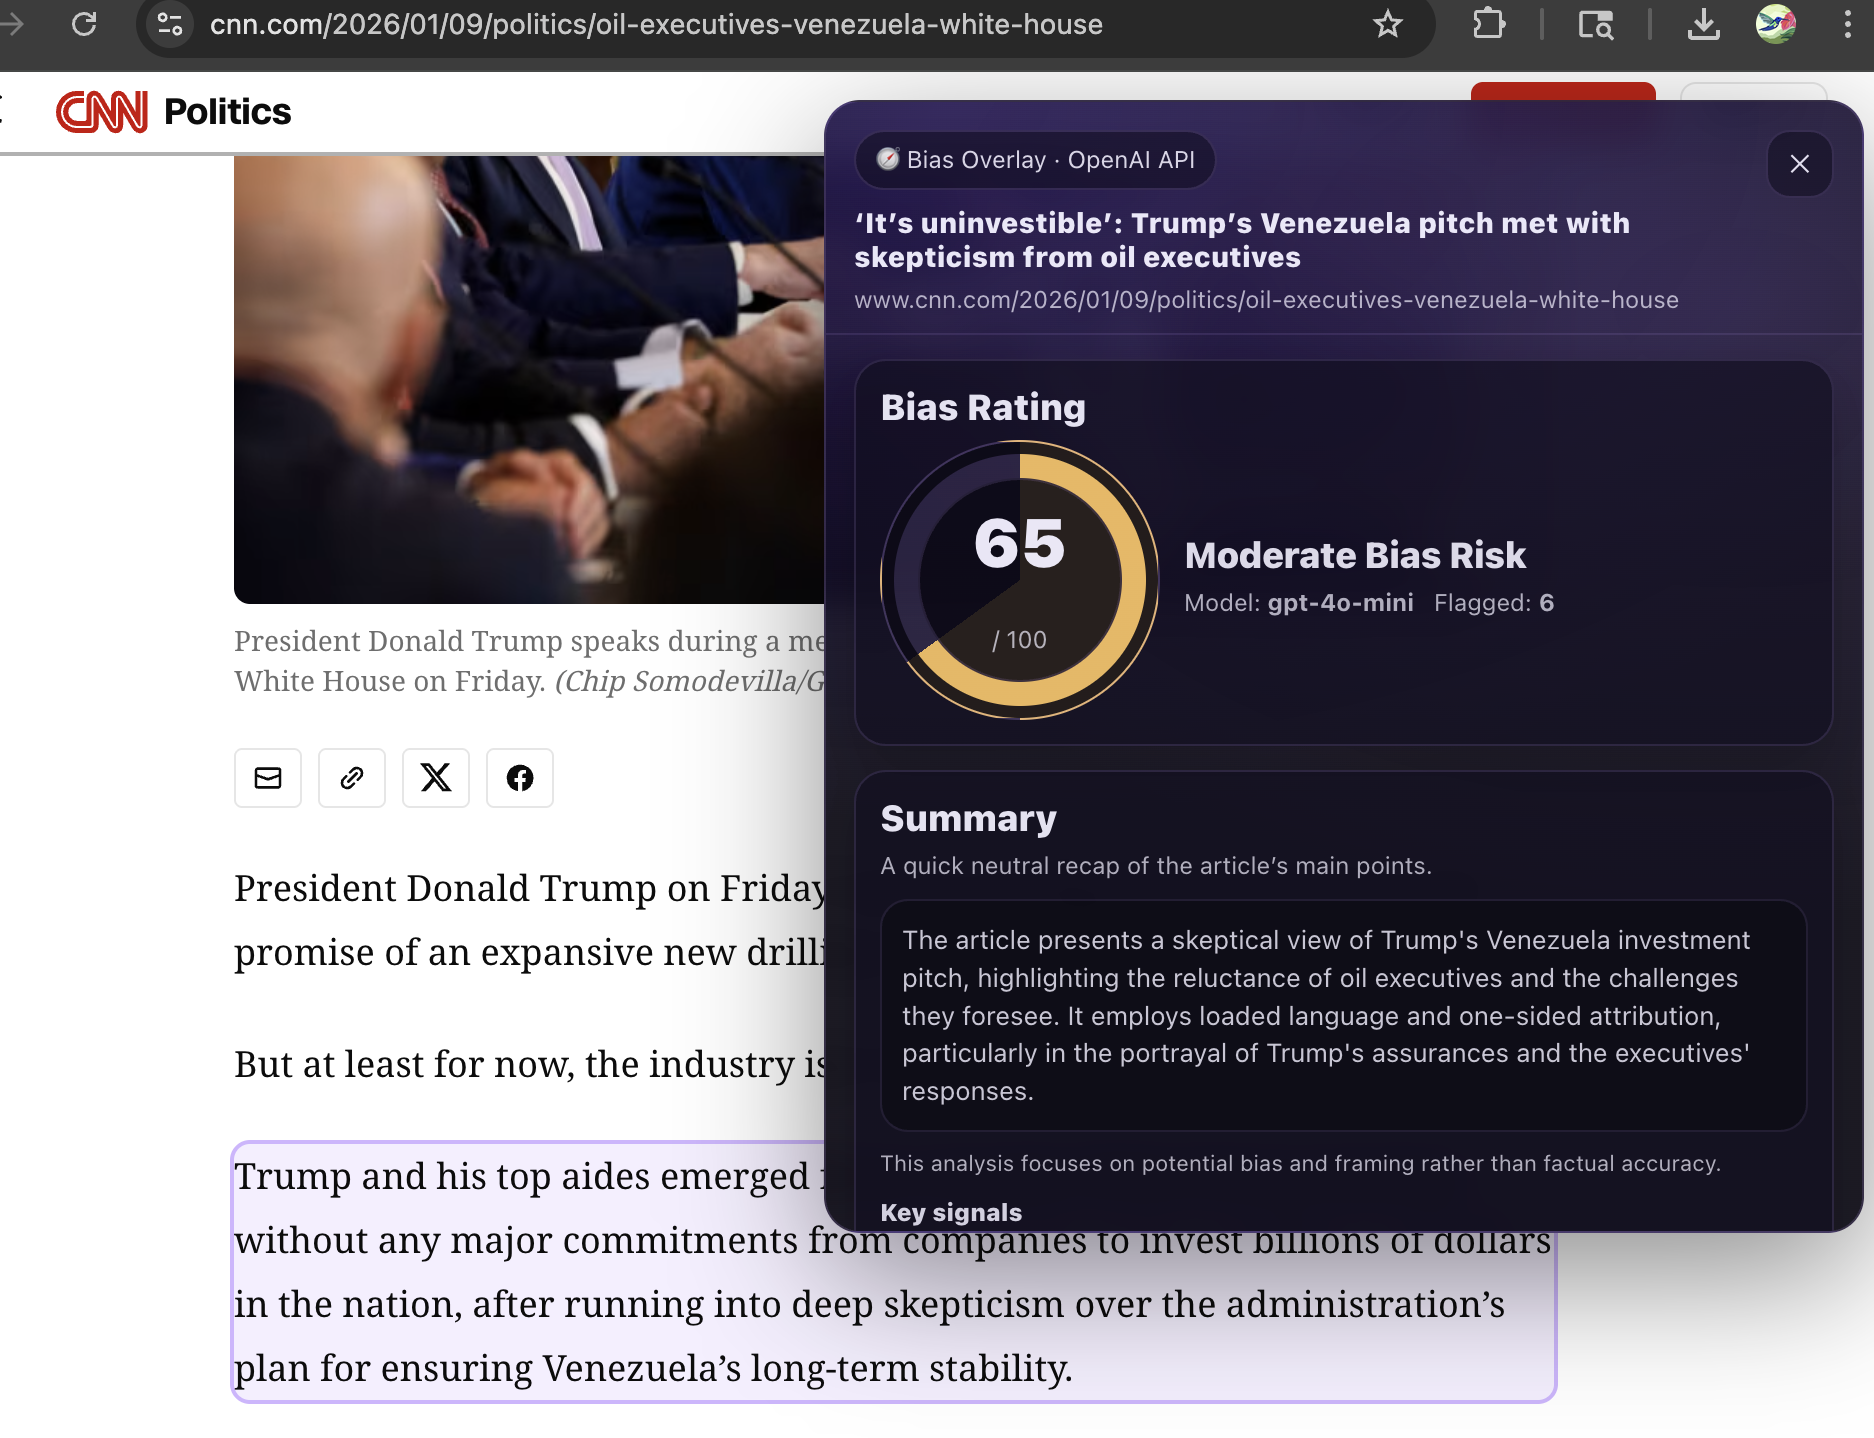The width and height of the screenshot is (1874, 1438).
Task: Click the 'Bias Rating' heading
Action: click(983, 408)
